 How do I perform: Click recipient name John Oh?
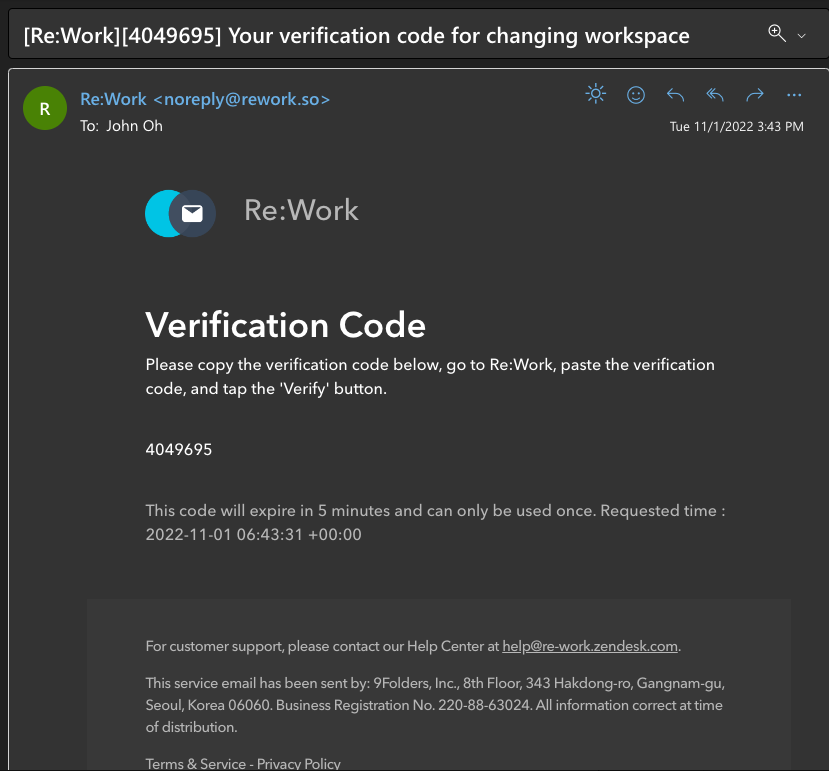(x=134, y=126)
